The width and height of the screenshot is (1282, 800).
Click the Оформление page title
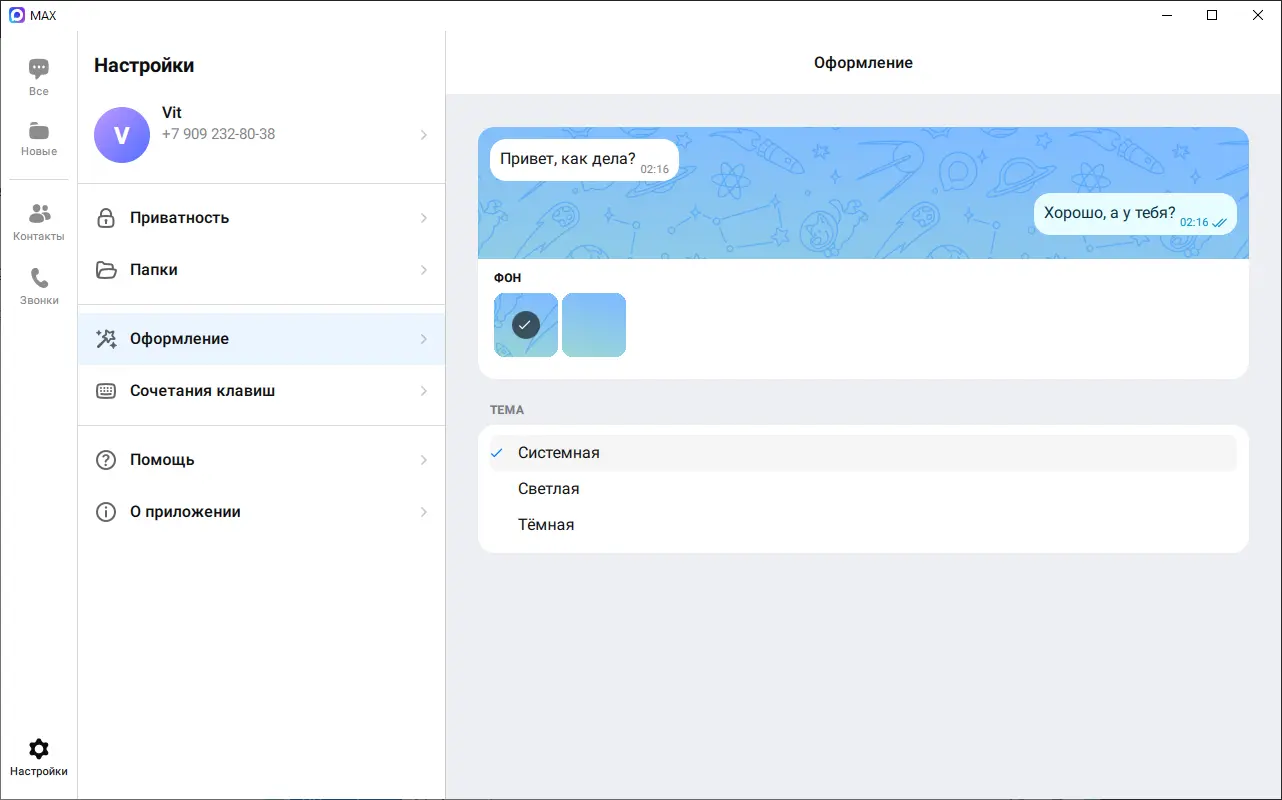863,63
